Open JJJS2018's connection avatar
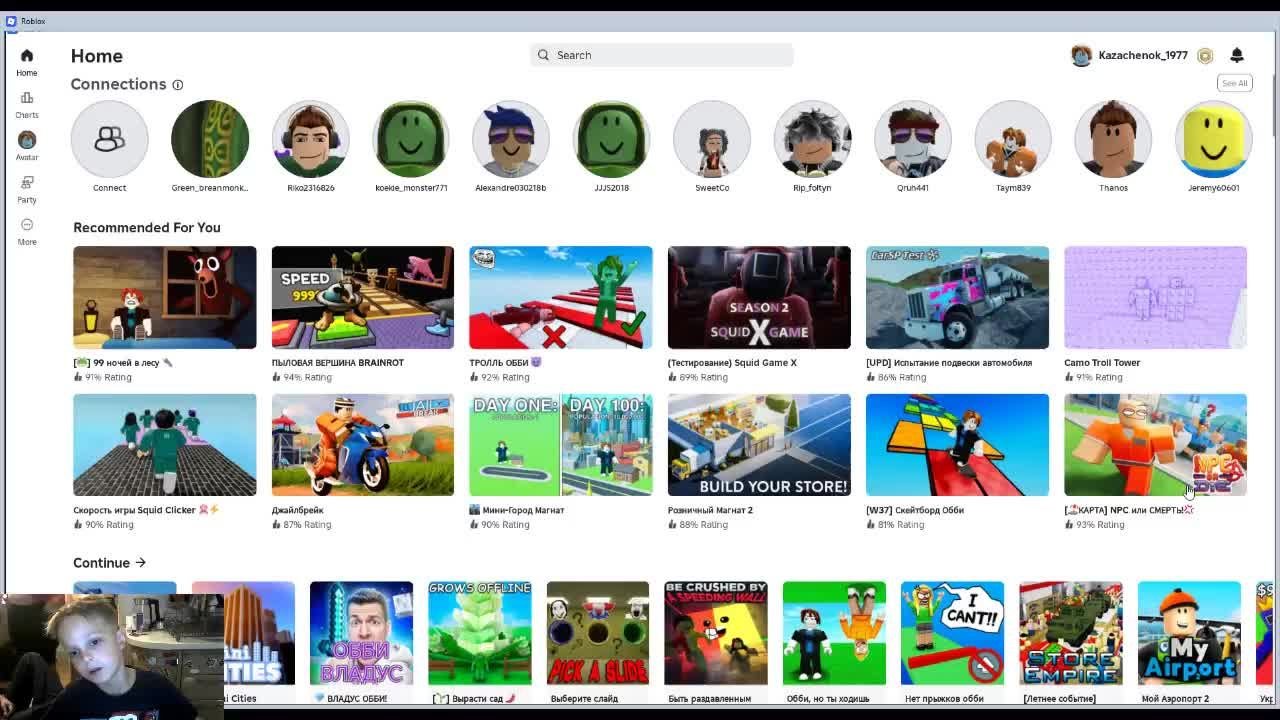The image size is (1280, 720). 612,139
